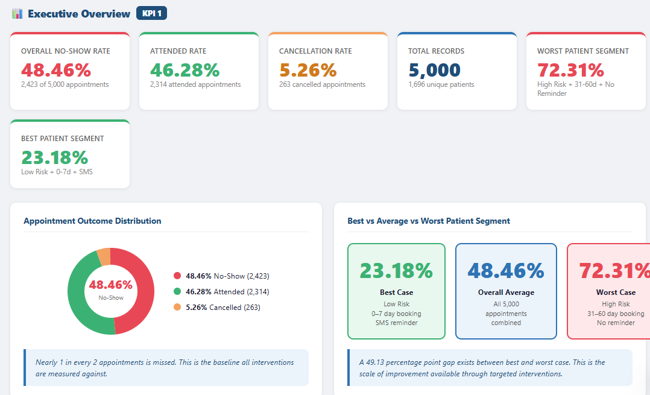
Task: Click the Best Patient Segment card title
Action: pyautogui.click(x=63, y=138)
